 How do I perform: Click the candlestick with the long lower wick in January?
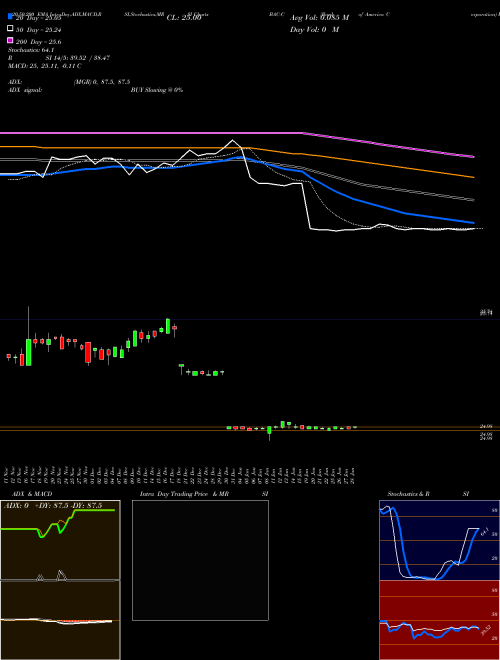[x=269, y=433]
